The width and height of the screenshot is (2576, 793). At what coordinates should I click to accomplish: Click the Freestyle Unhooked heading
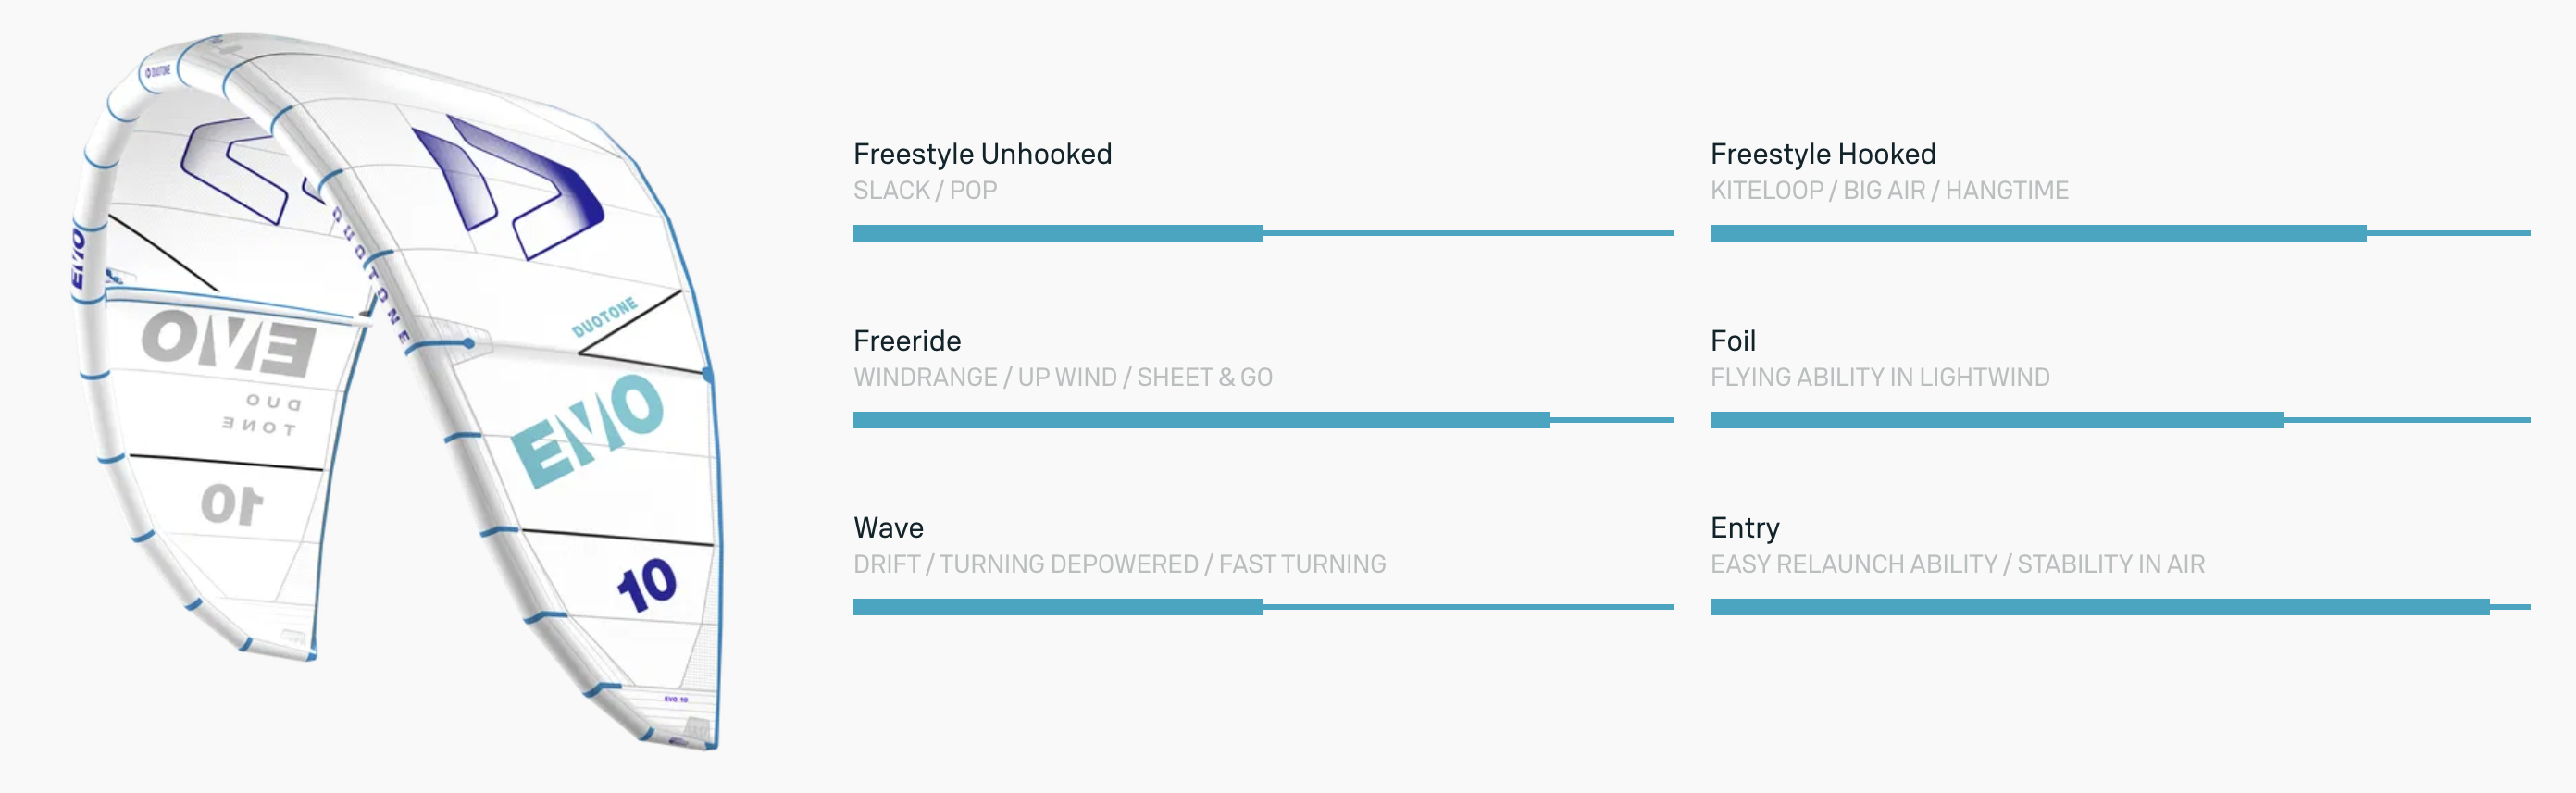coord(982,154)
